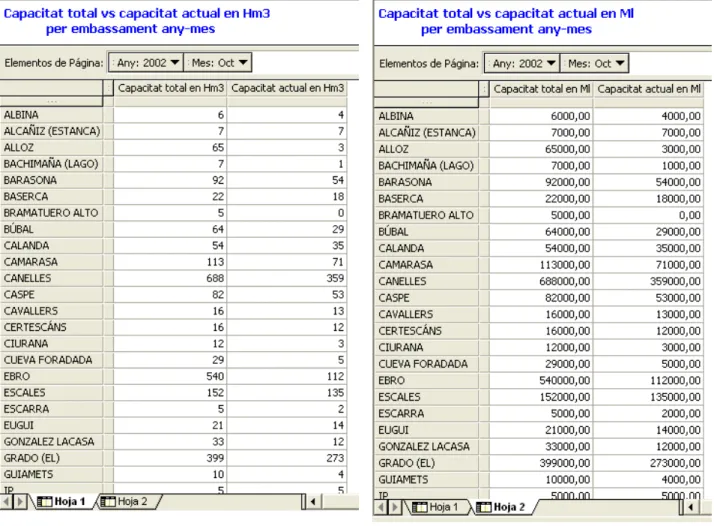Select EBRO row label in Ml panel
Screen dimensions: 714x526
426,380
